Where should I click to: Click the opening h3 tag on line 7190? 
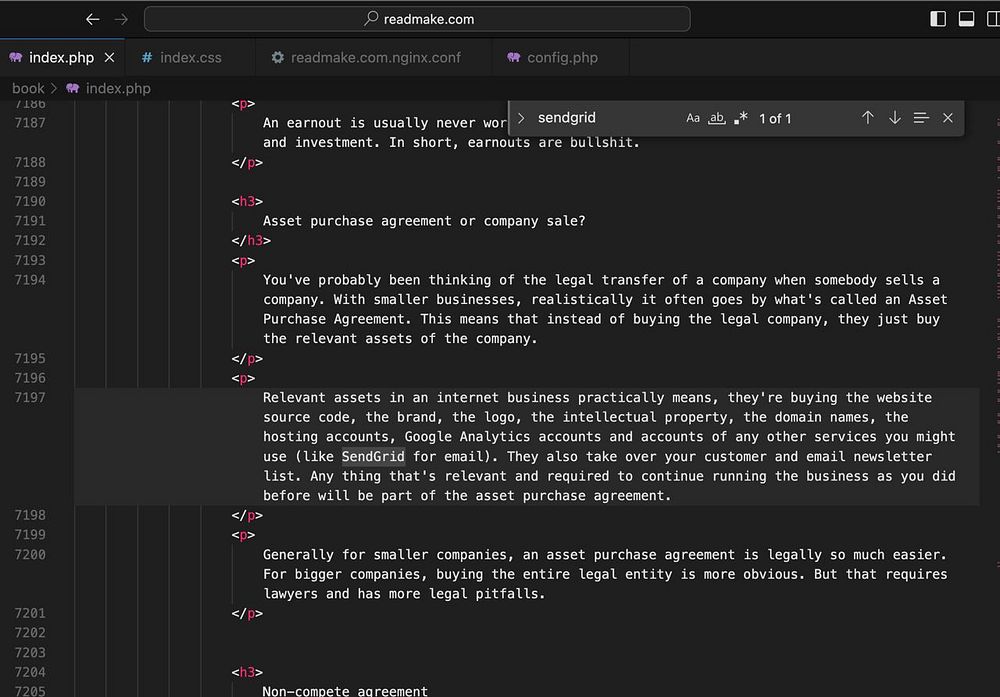pyautogui.click(x=247, y=202)
